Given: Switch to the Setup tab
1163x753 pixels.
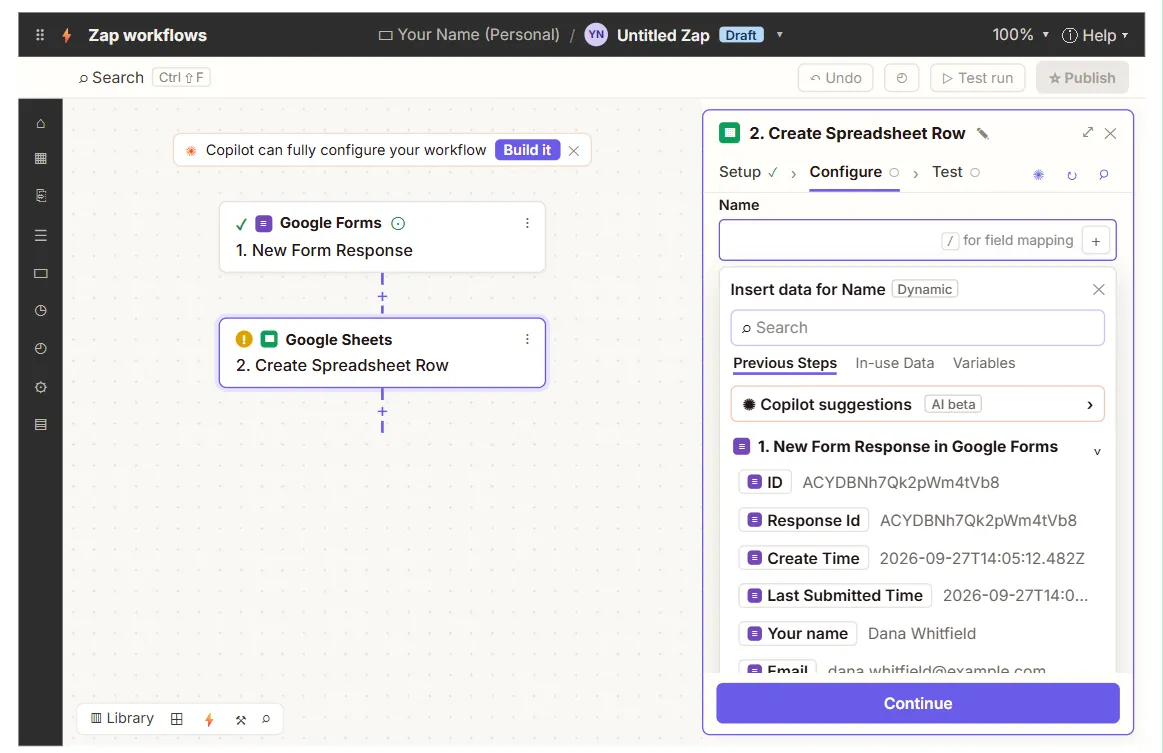Looking at the screenshot, I should click(748, 172).
